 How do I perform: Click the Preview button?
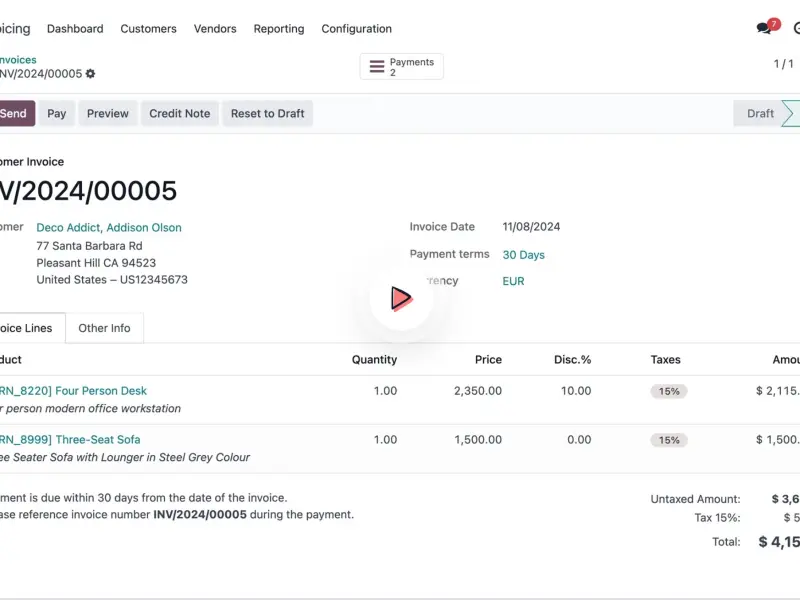click(x=108, y=114)
